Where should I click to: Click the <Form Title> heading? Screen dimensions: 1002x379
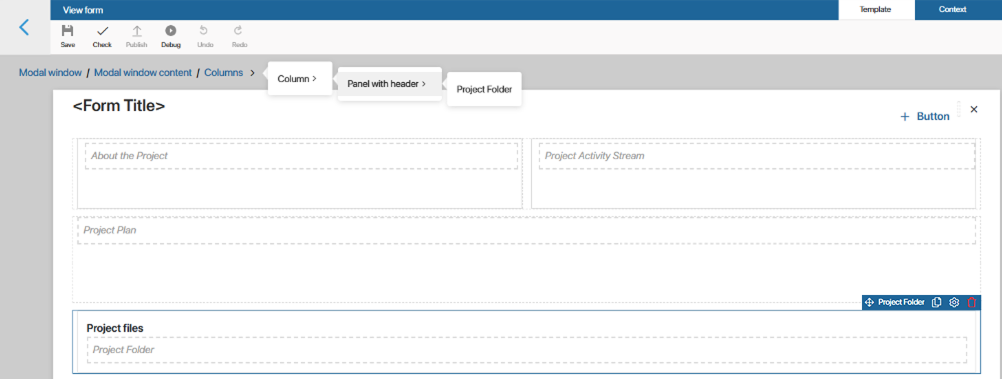[119, 106]
